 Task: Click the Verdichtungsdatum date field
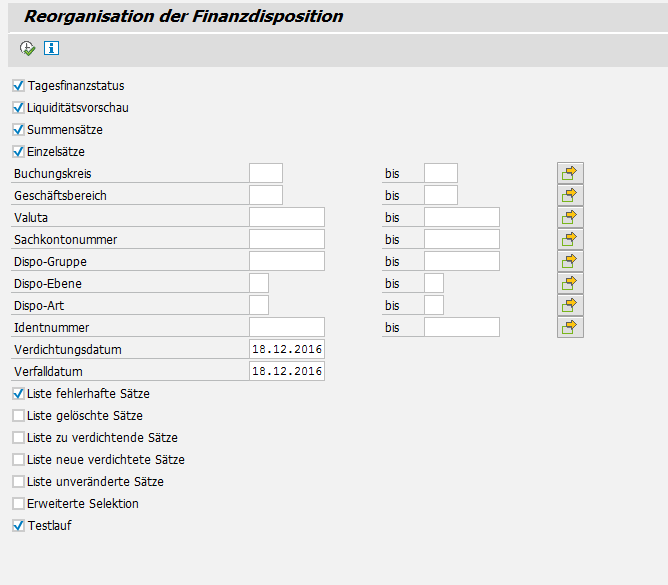point(287,349)
